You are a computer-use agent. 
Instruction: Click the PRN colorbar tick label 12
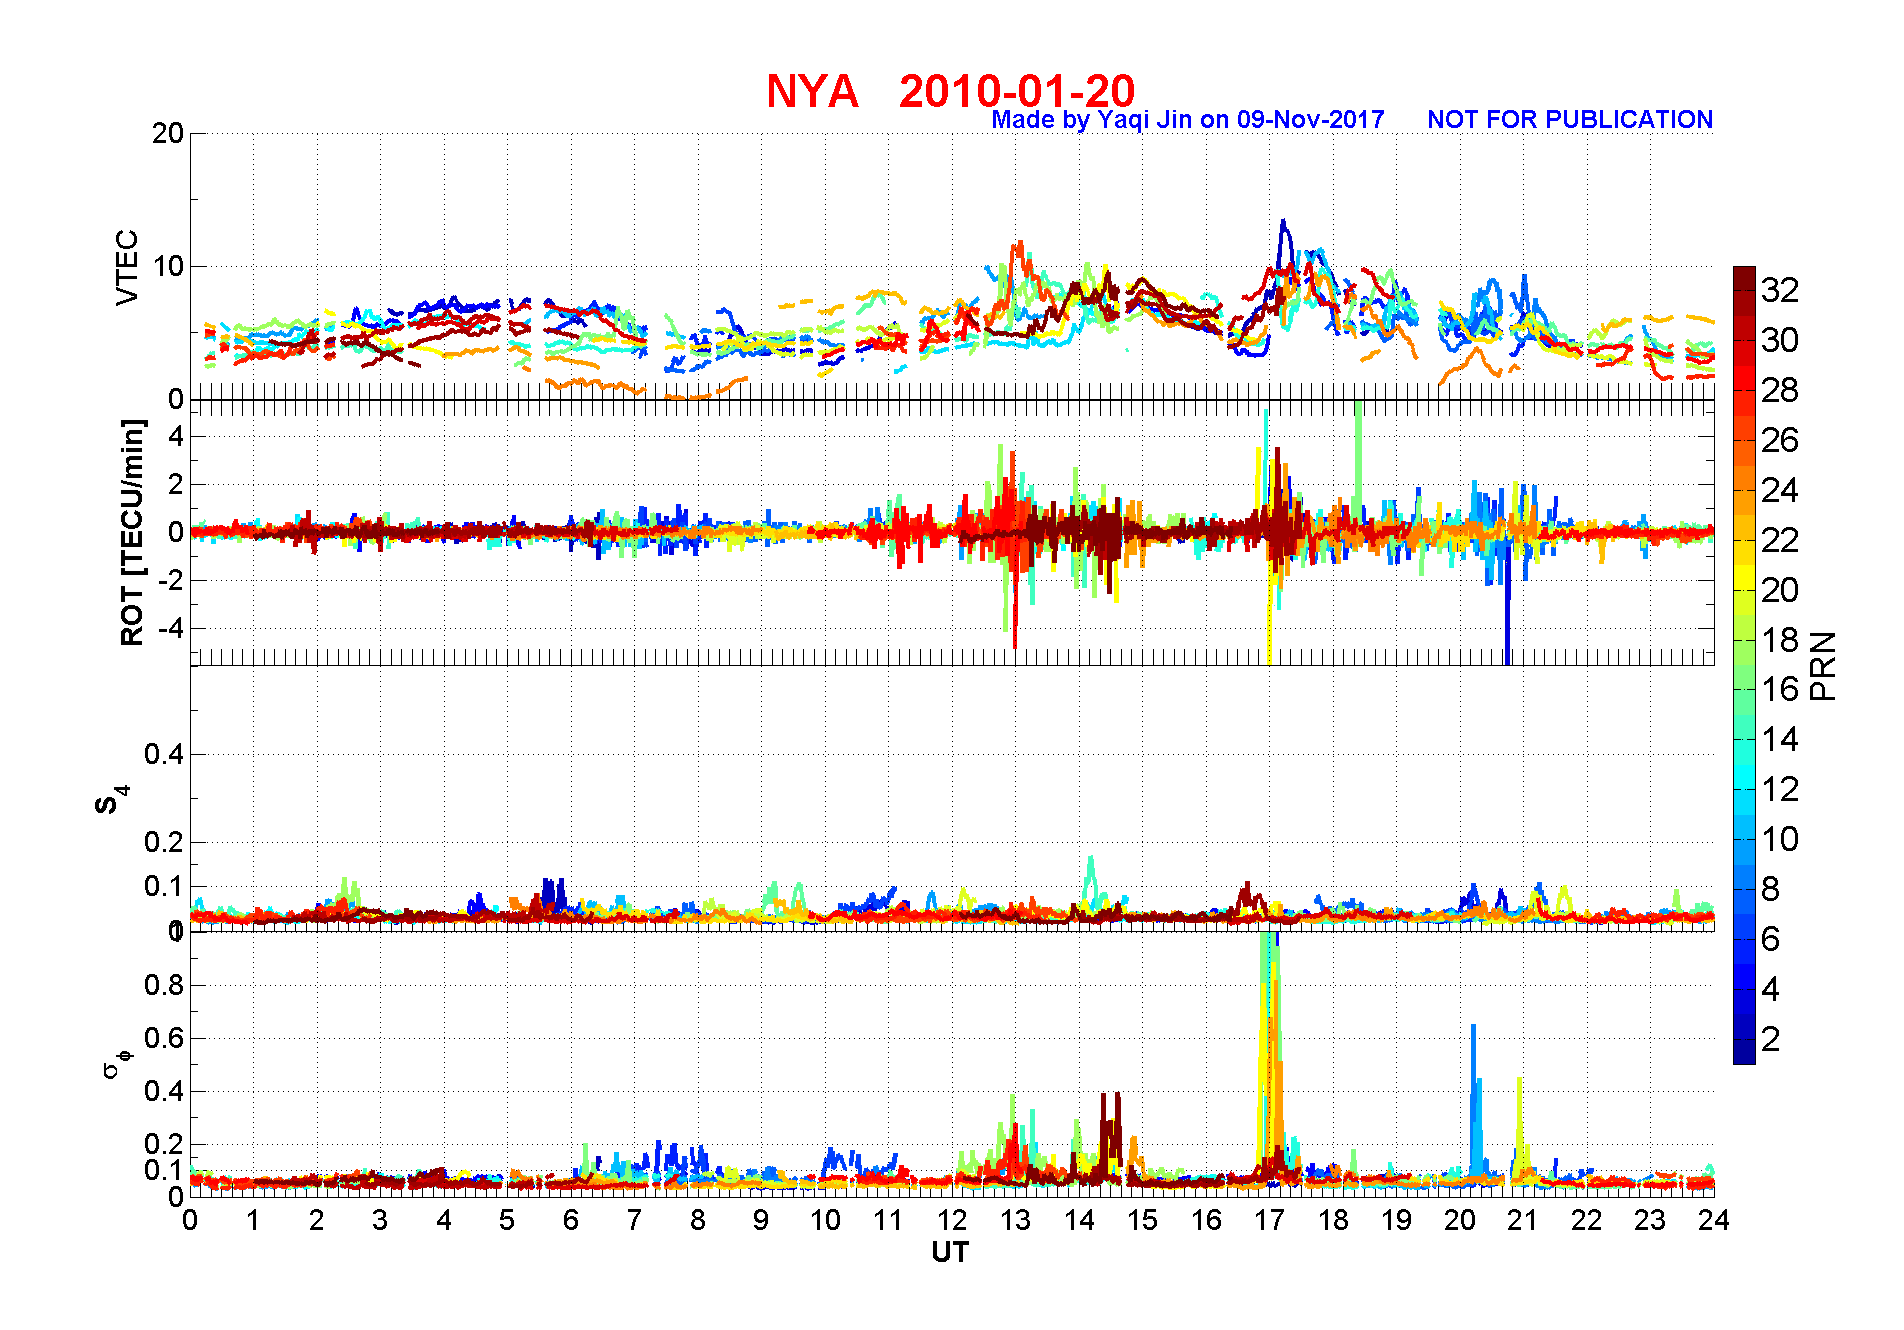tap(1780, 789)
